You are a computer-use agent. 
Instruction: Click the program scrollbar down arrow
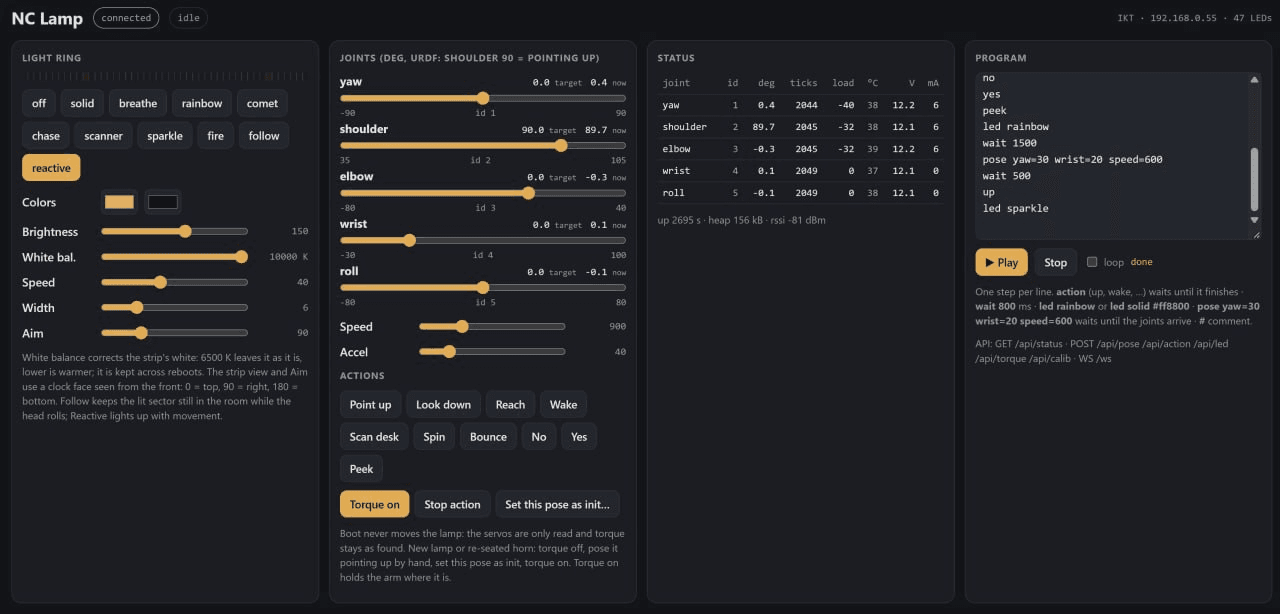point(1255,219)
